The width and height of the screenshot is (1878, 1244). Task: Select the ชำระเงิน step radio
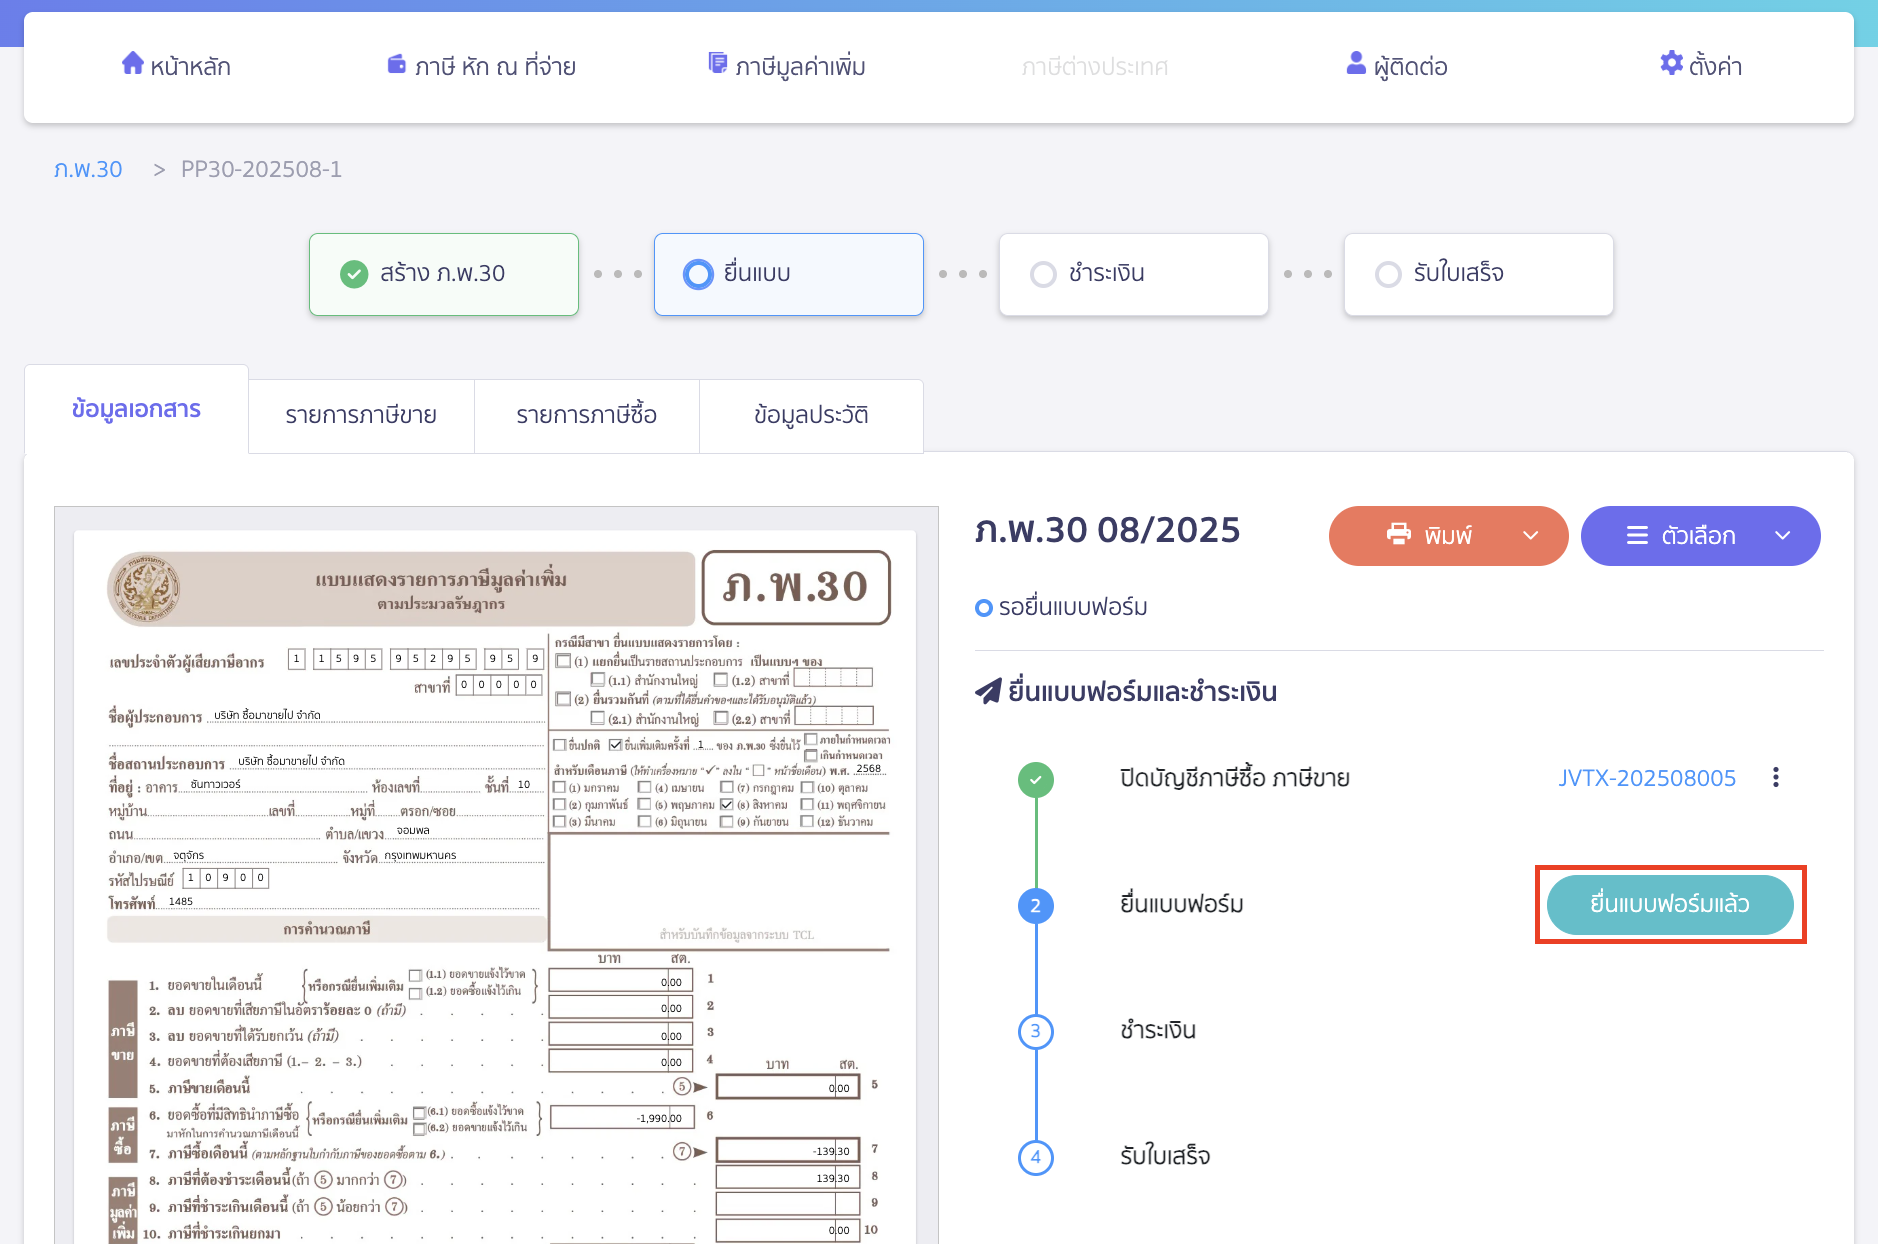coord(1042,274)
